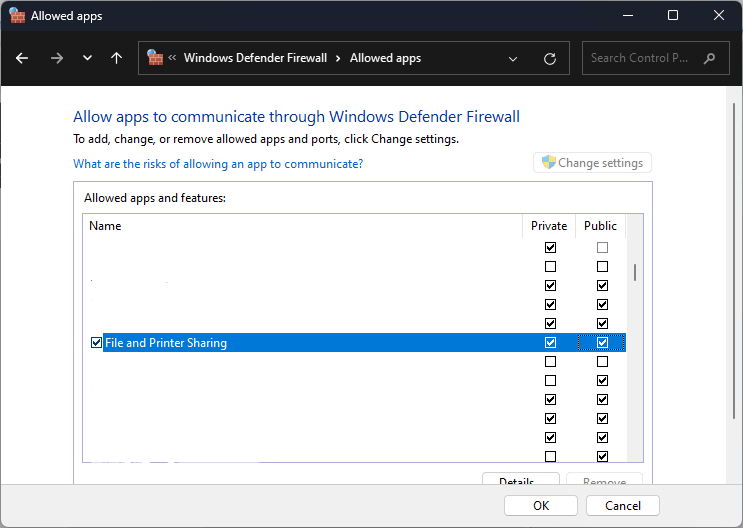This screenshot has height=528, width=743.
Task: Click the Change settings button
Action: tap(592, 163)
